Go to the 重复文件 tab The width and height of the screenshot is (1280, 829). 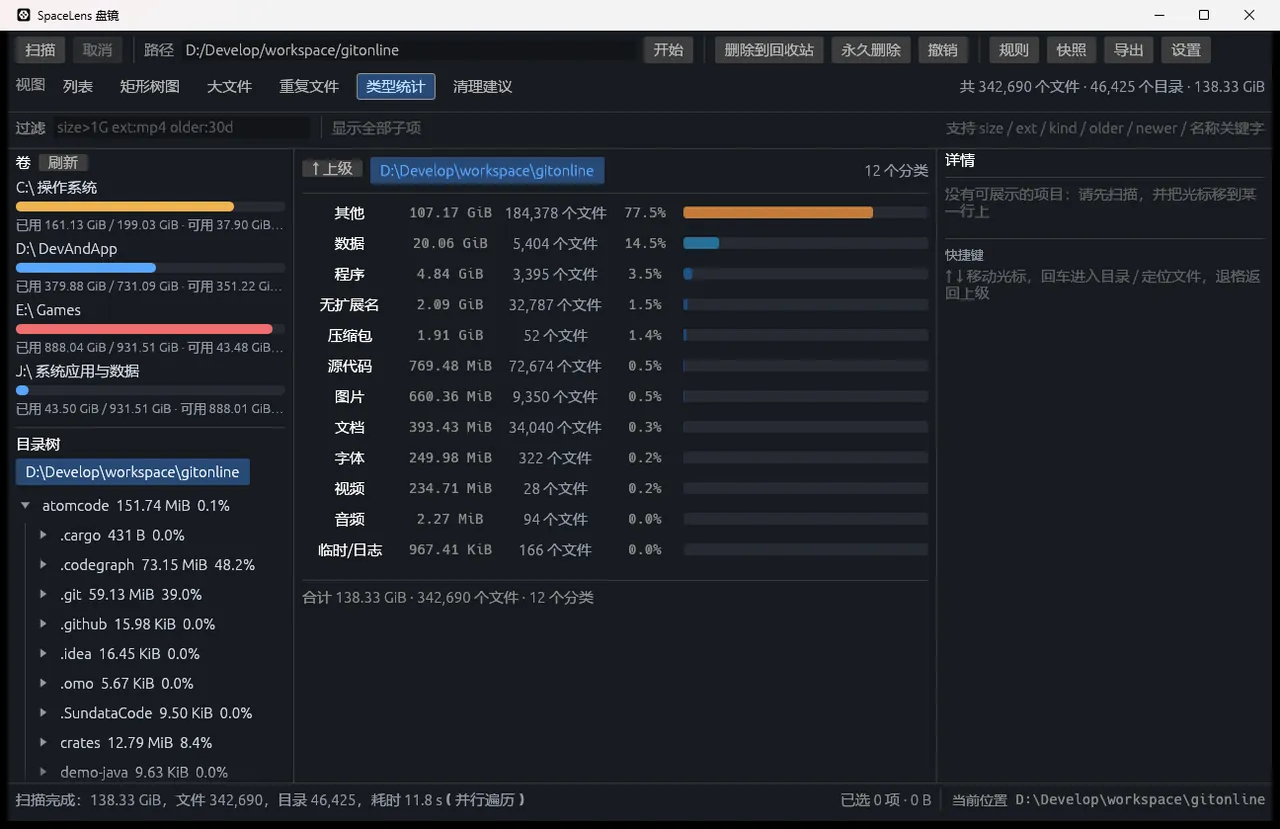click(x=309, y=87)
